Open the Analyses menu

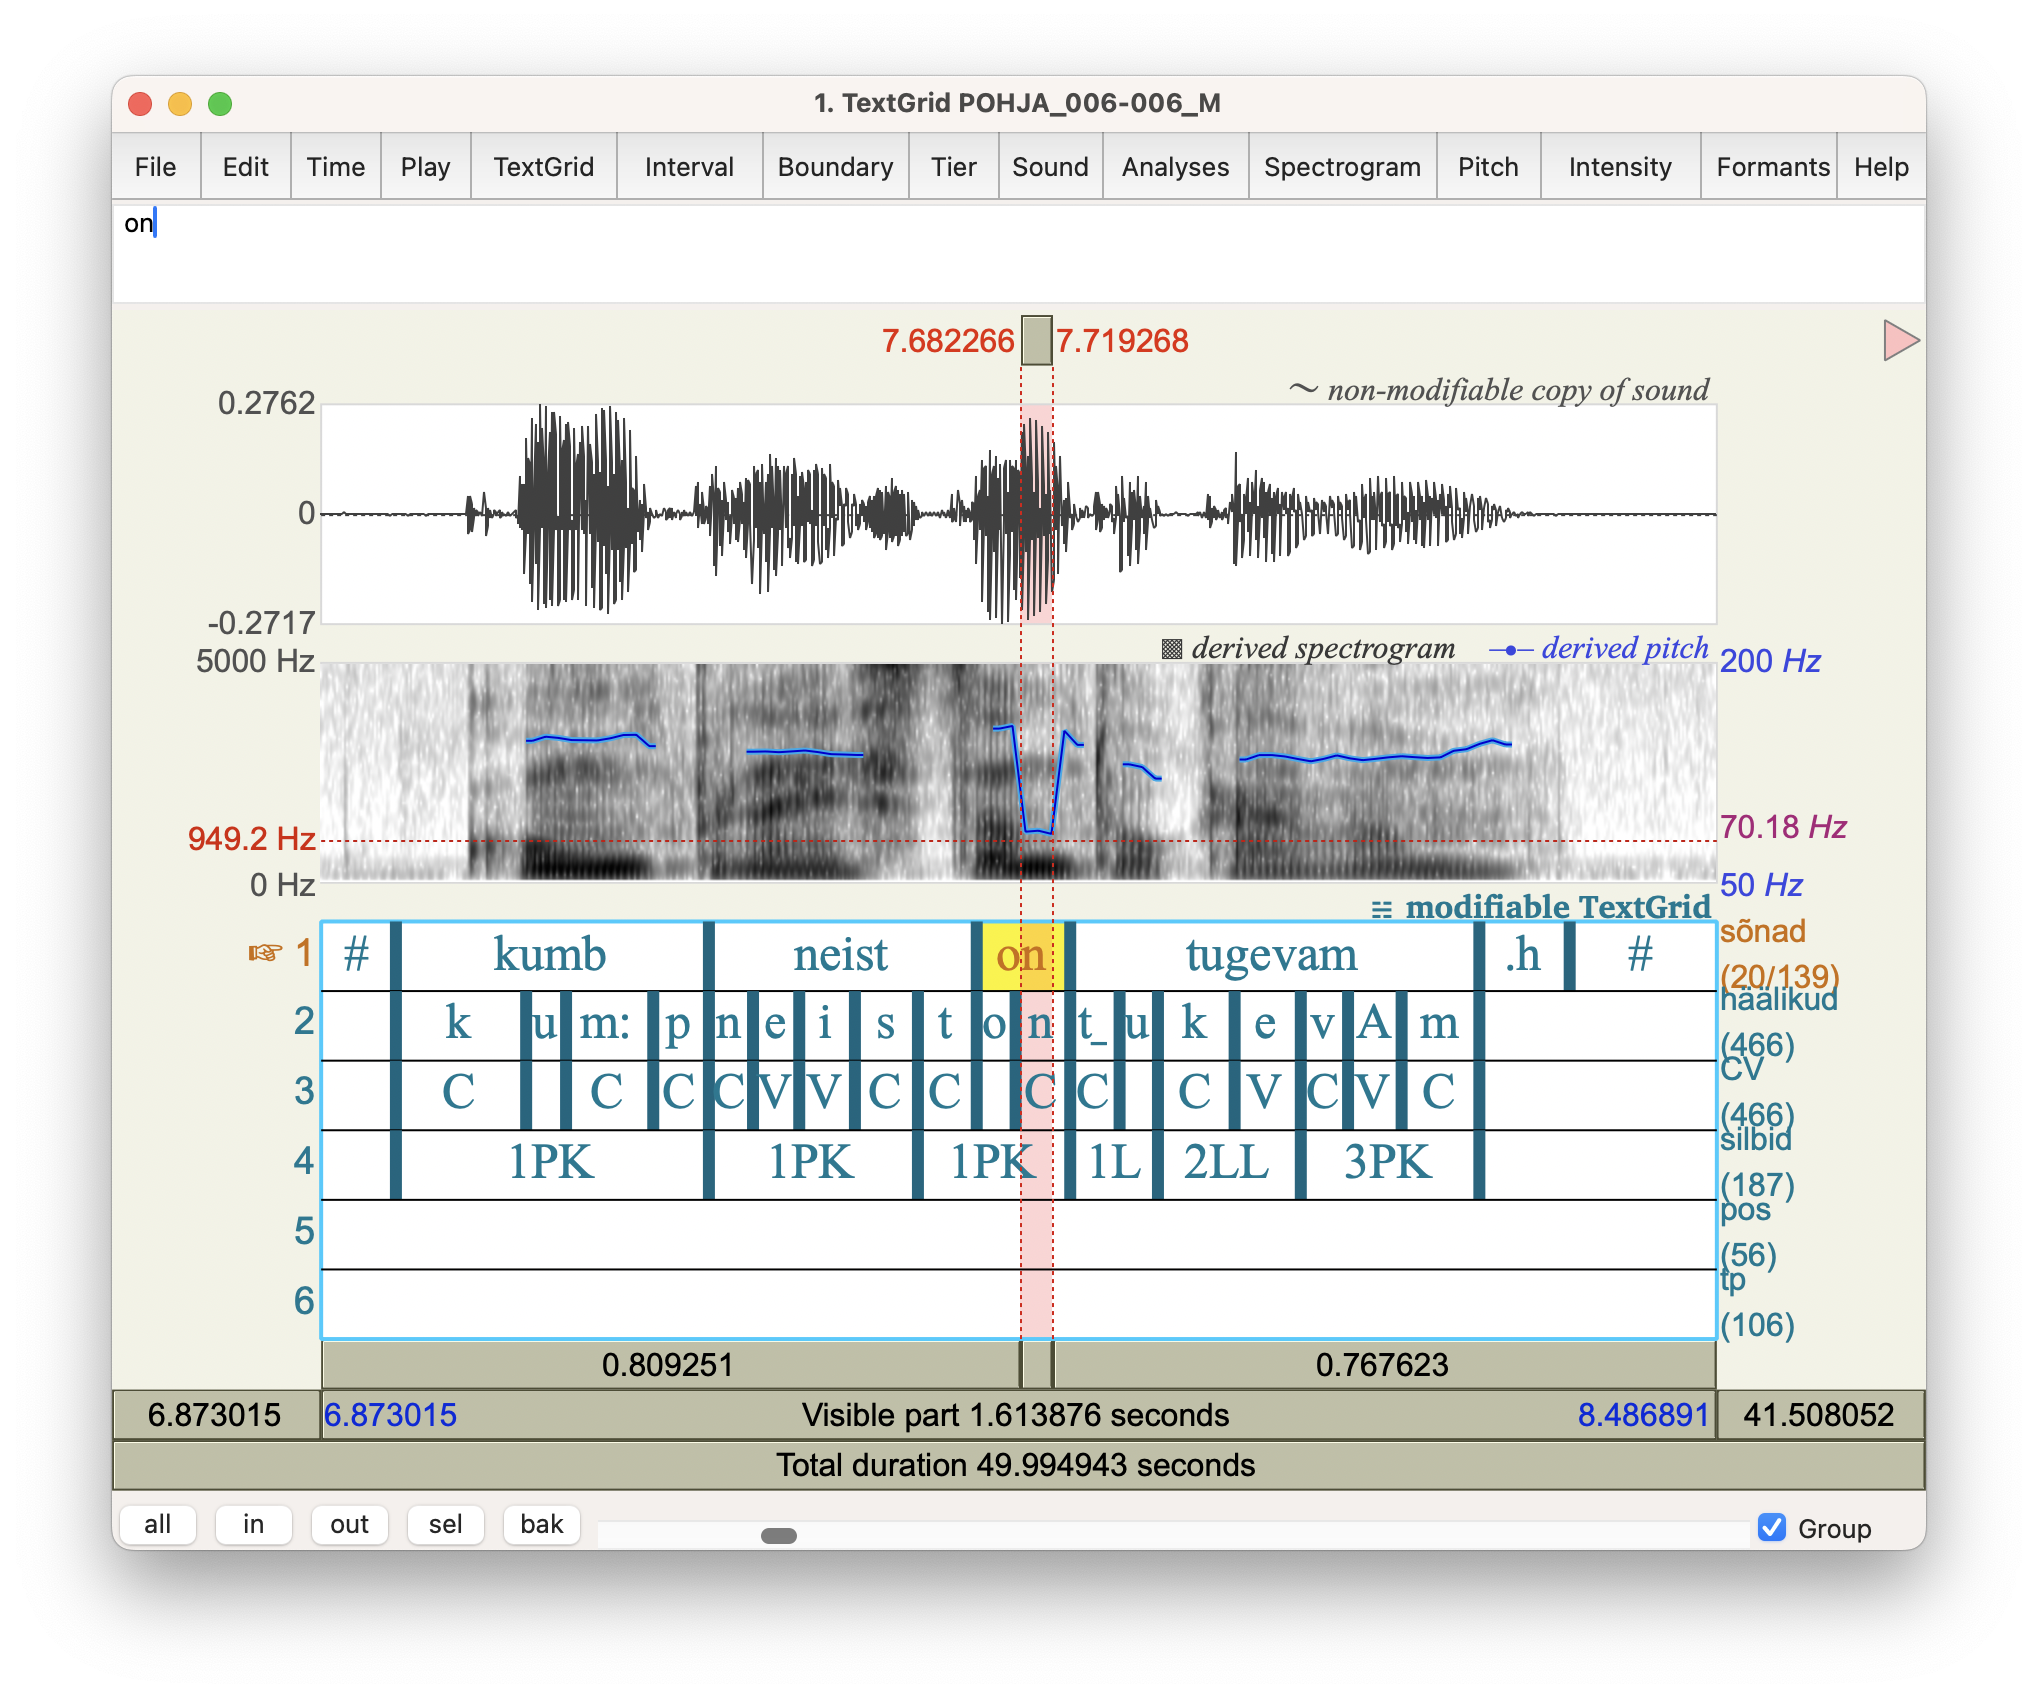(x=1175, y=167)
